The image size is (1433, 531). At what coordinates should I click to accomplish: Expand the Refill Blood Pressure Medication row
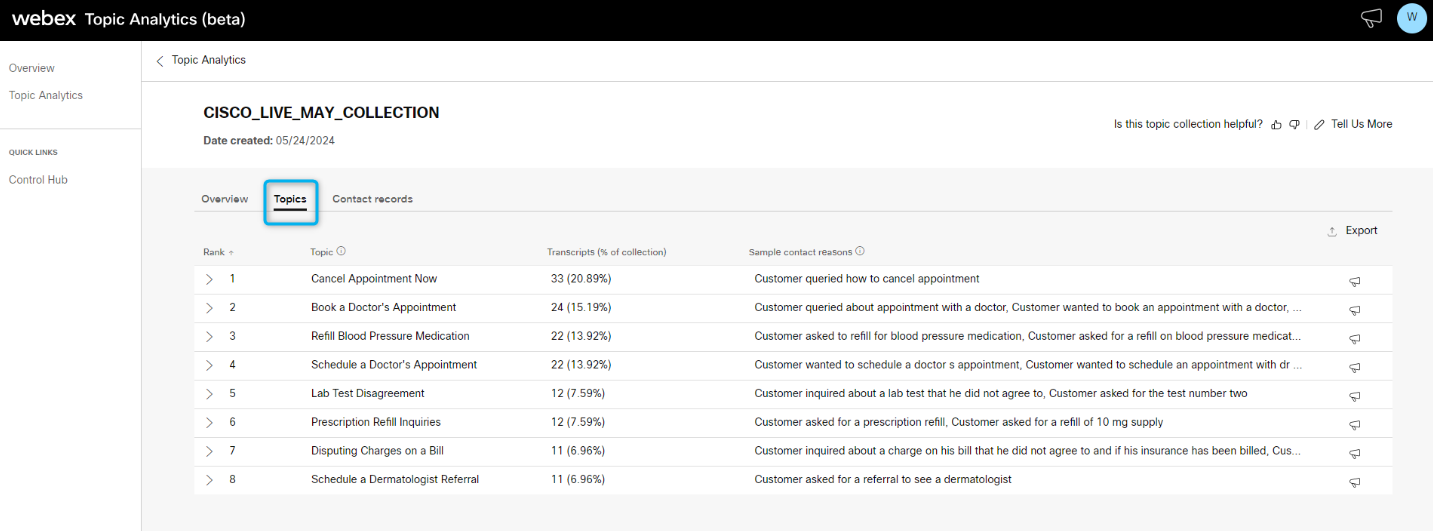click(x=209, y=337)
